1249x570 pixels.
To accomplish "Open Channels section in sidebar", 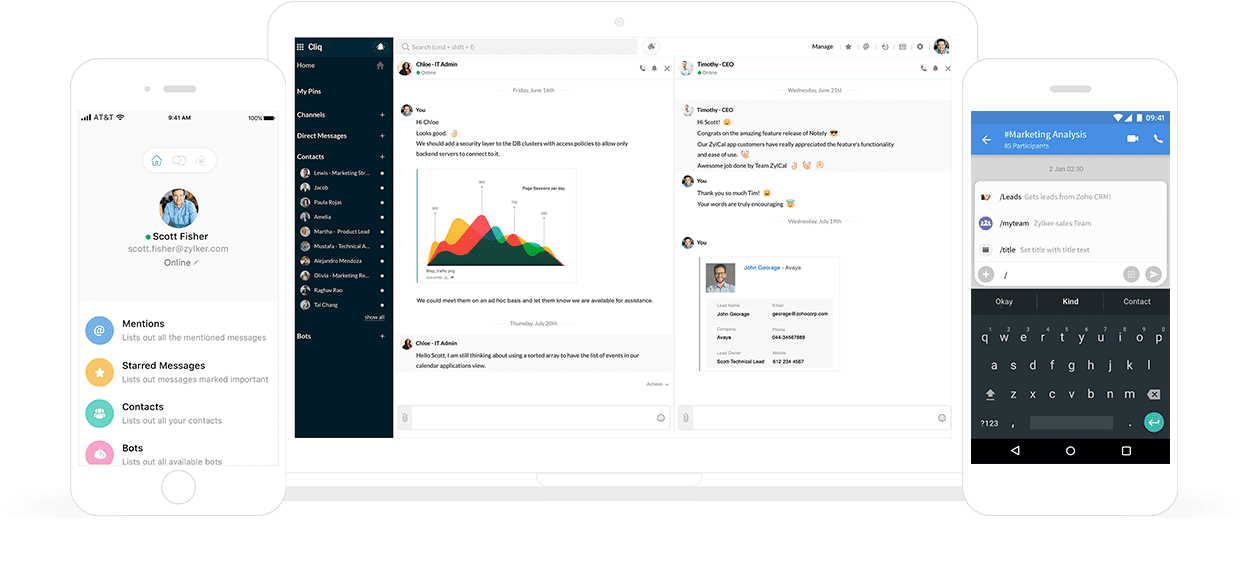I will [311, 115].
